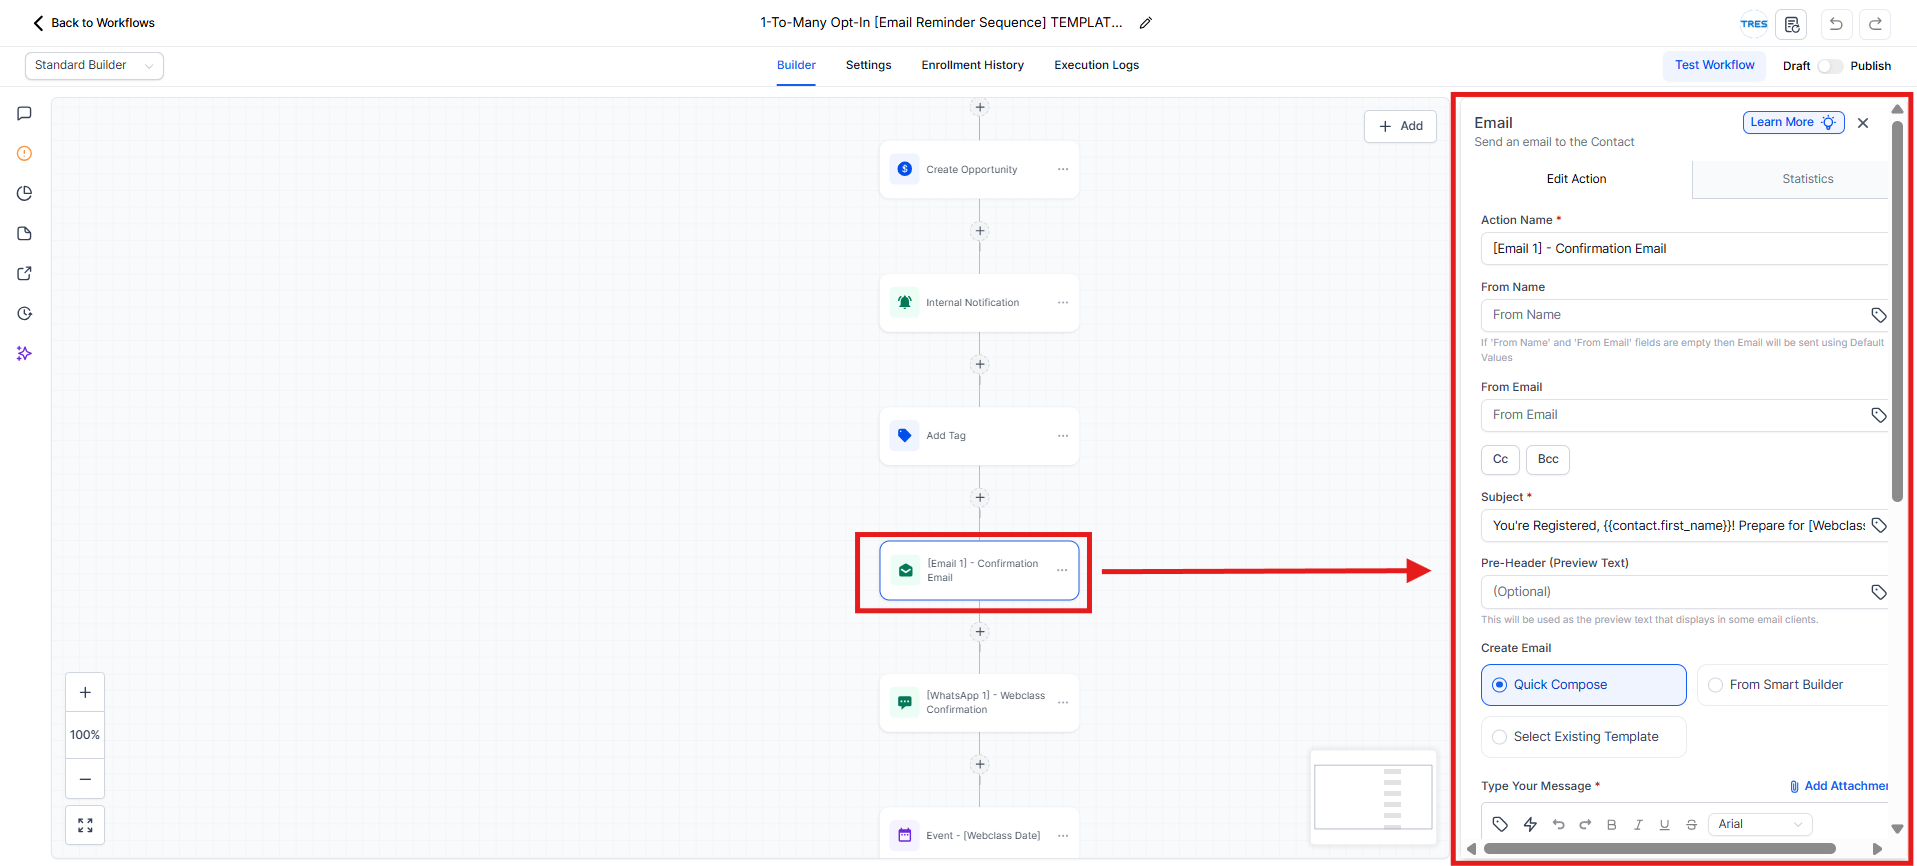Toggle italic in message editor
The width and height of the screenshot is (1917, 866).
1638,825
